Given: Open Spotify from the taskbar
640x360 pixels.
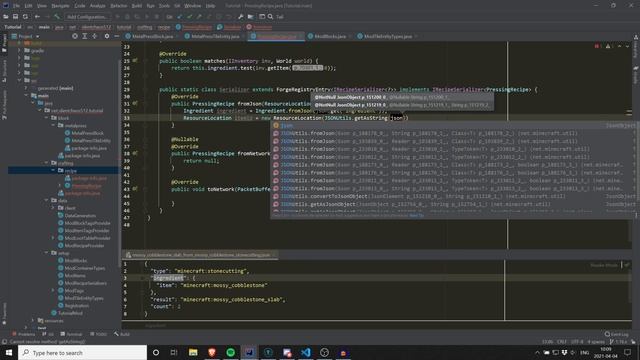Looking at the screenshot, I should (x=231, y=353).
